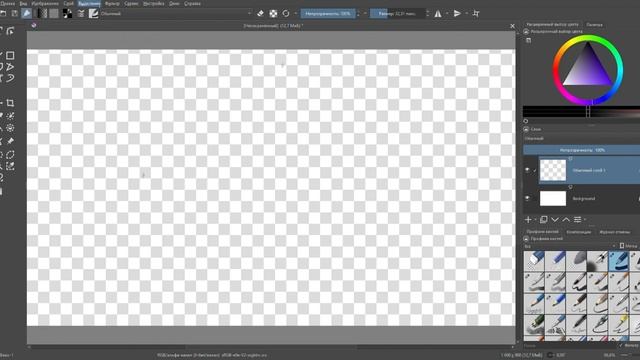The image size is (640, 360).
Task: Open the Слой menu
Action: [68, 3]
